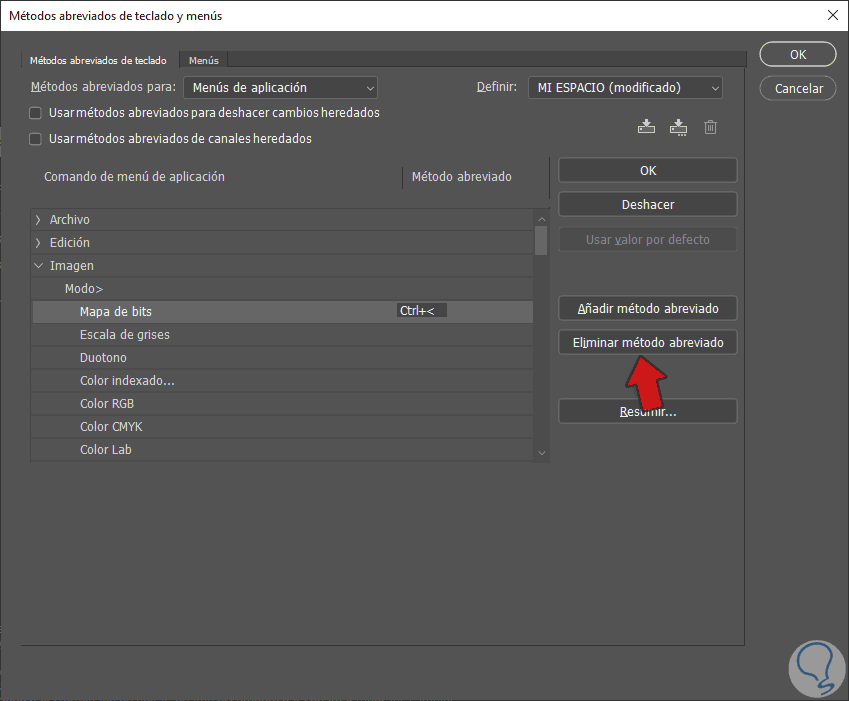Open the Definir set dropdown
This screenshot has height=701, width=849.
pyautogui.click(x=625, y=88)
